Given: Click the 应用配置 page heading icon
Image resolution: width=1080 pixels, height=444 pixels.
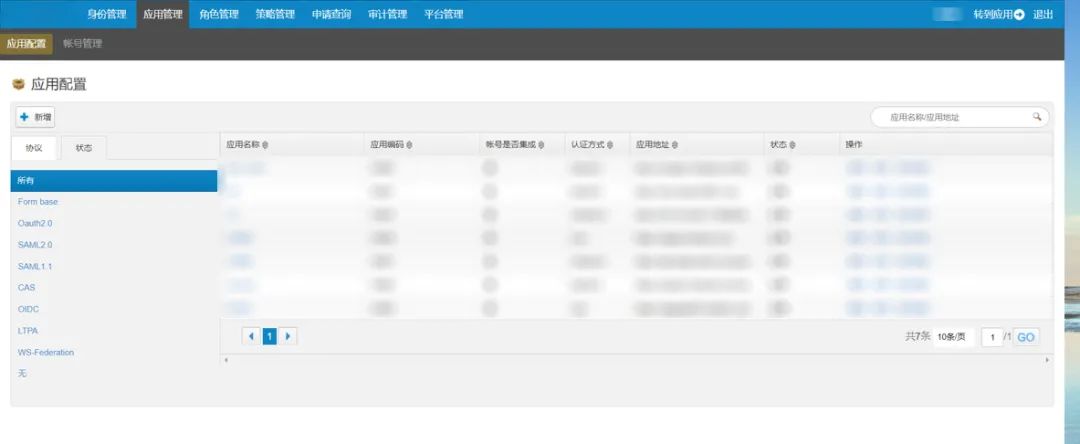Looking at the screenshot, I should click(19, 85).
